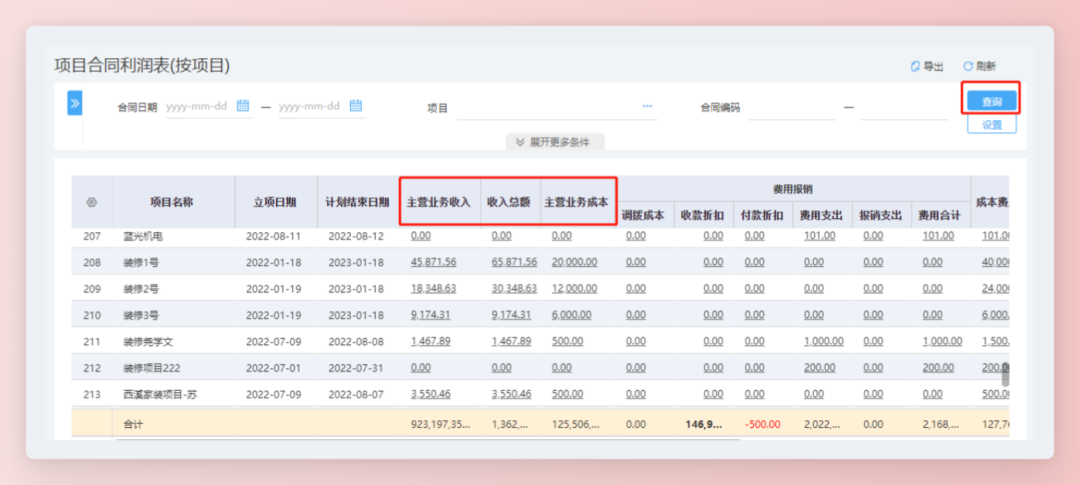
Task: Click the 2022-08-11 start date cell
Action: point(273,236)
